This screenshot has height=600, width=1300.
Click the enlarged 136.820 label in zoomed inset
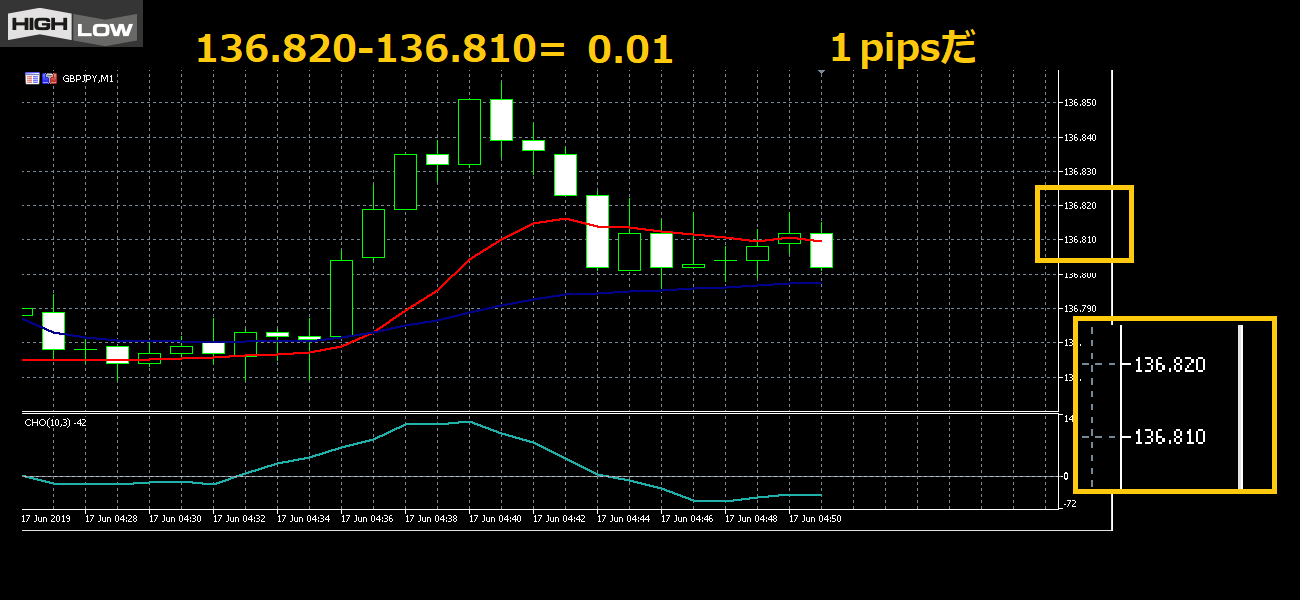[1169, 365]
